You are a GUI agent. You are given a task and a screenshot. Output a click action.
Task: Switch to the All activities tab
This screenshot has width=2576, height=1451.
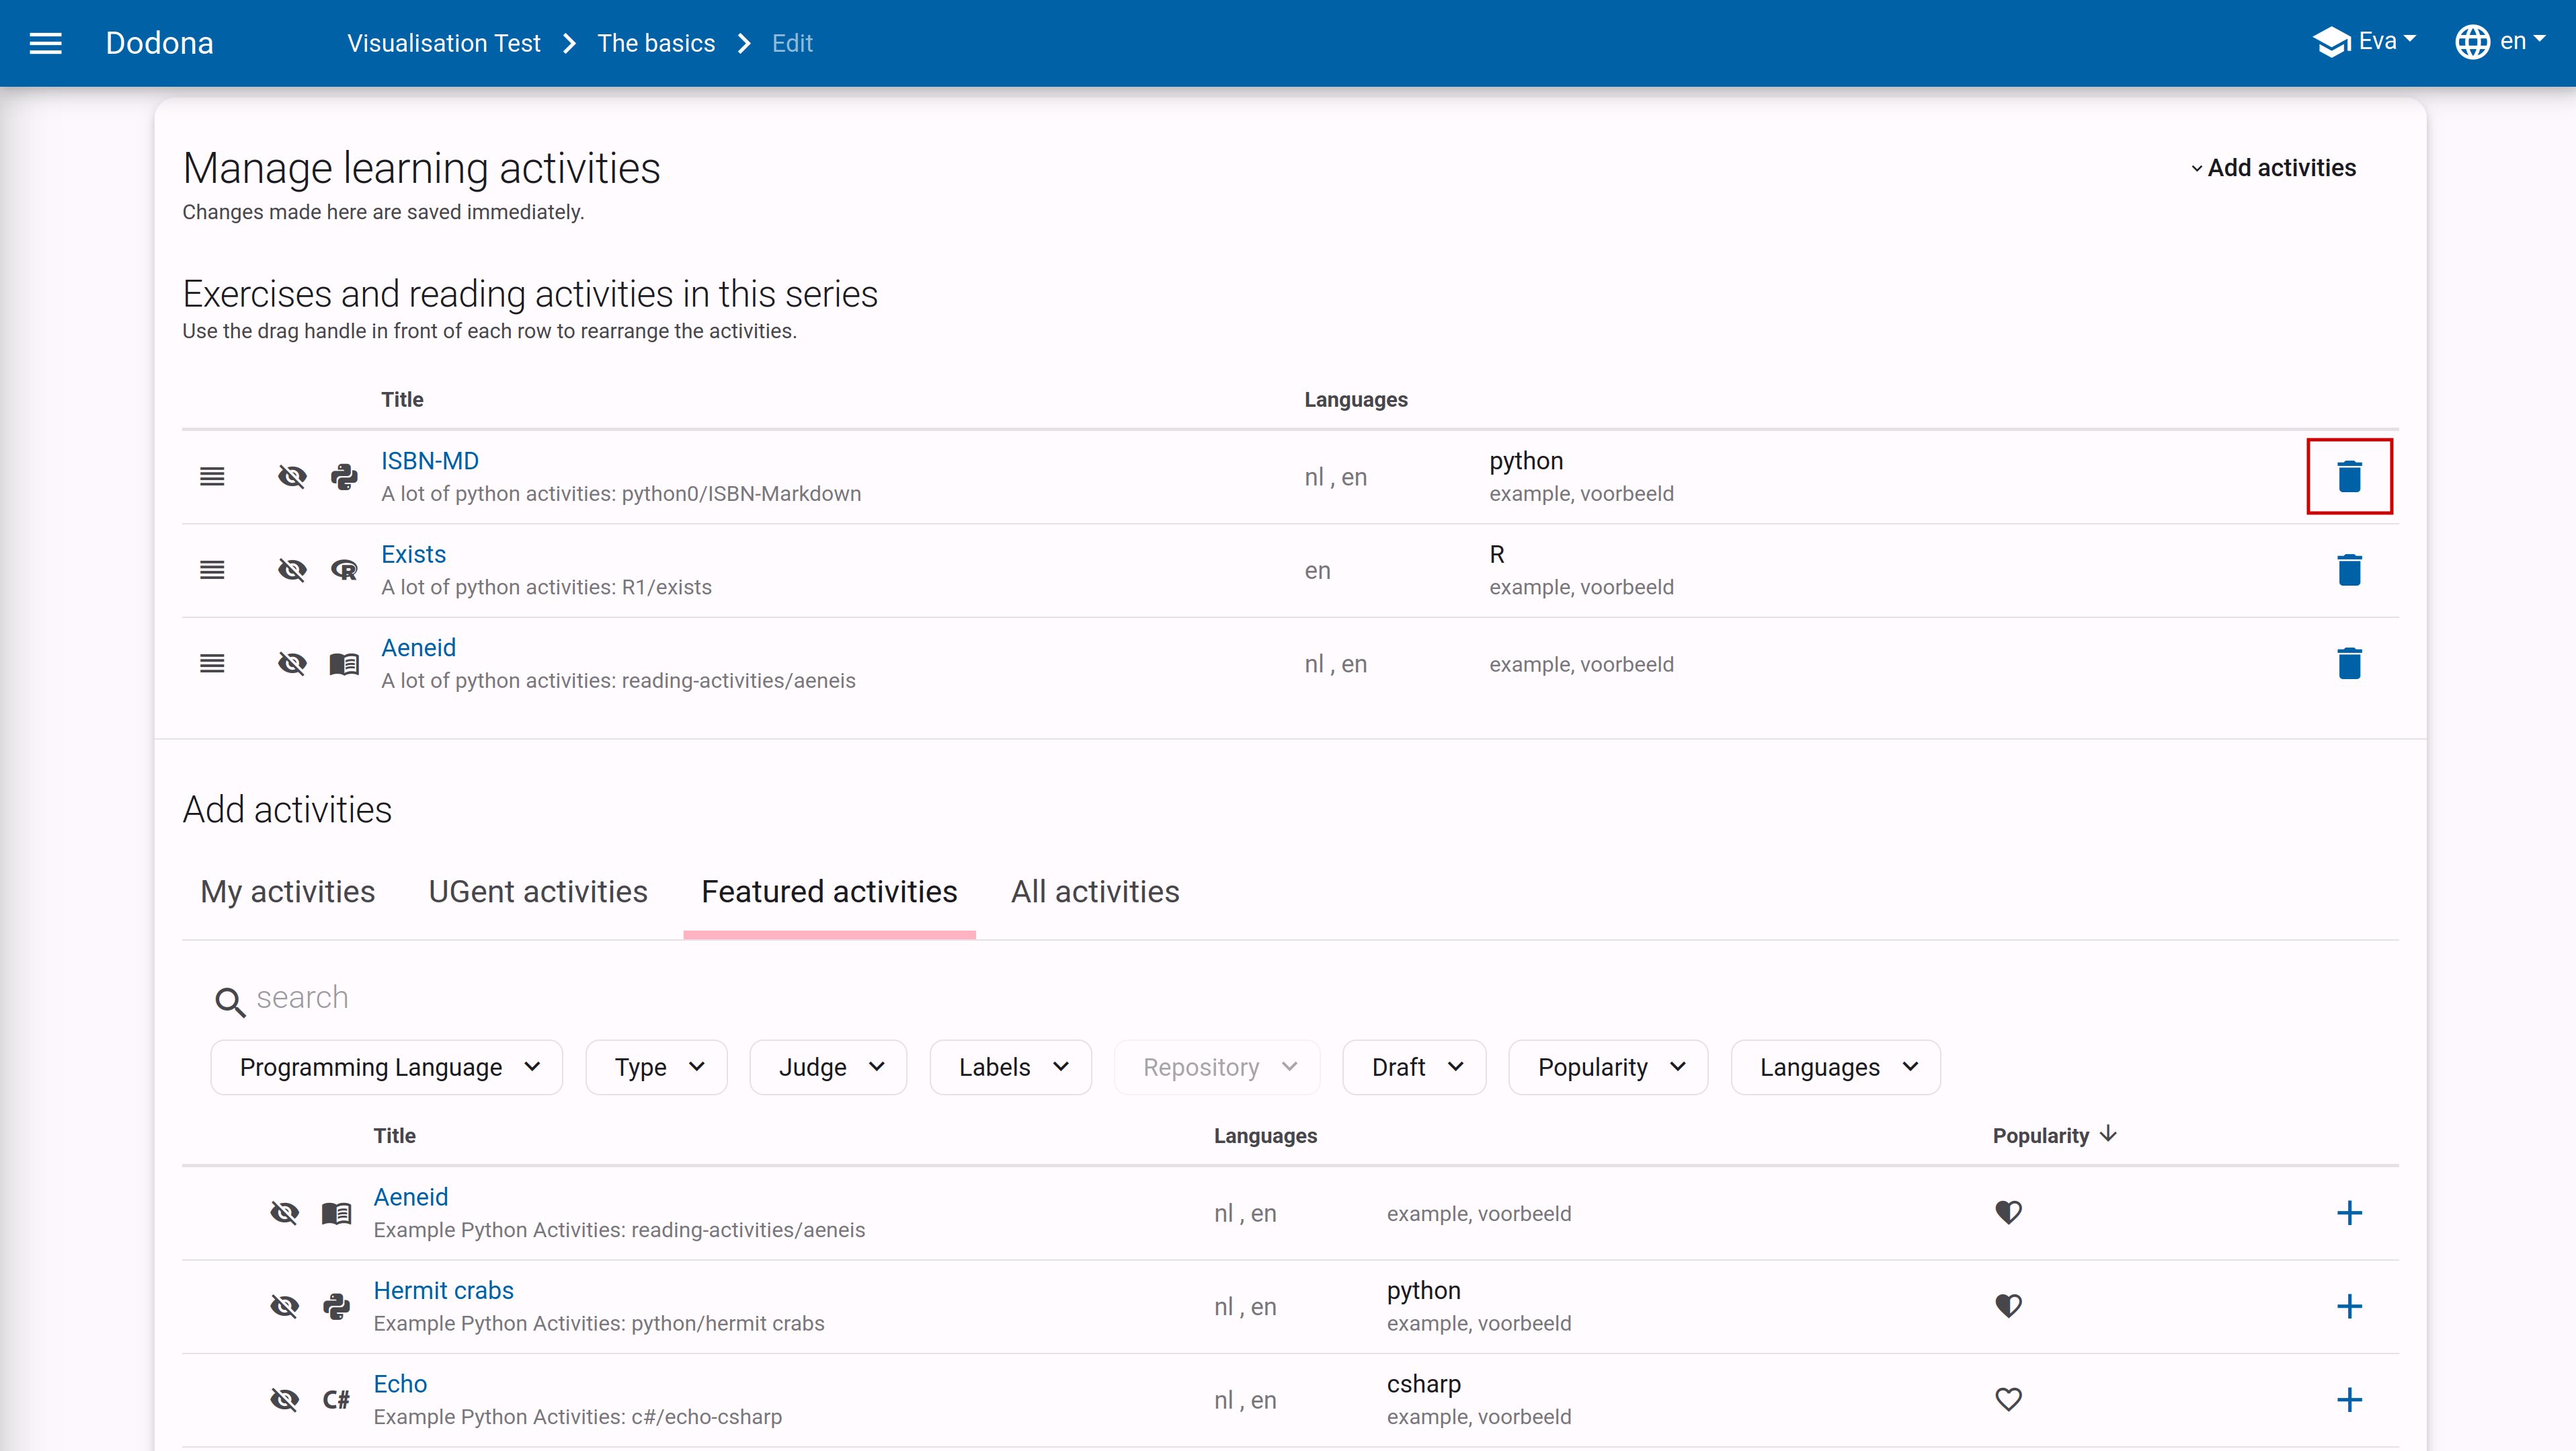point(1095,891)
